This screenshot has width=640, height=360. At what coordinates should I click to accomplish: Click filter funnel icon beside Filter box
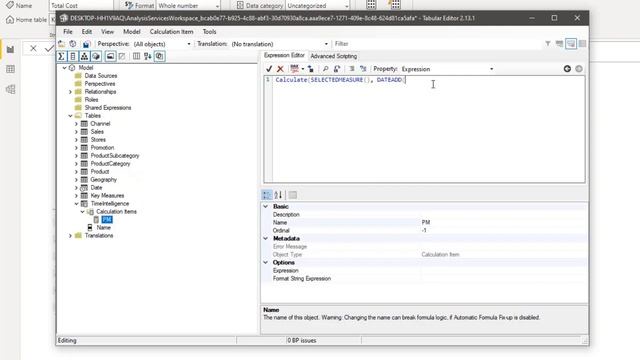click(x=548, y=44)
